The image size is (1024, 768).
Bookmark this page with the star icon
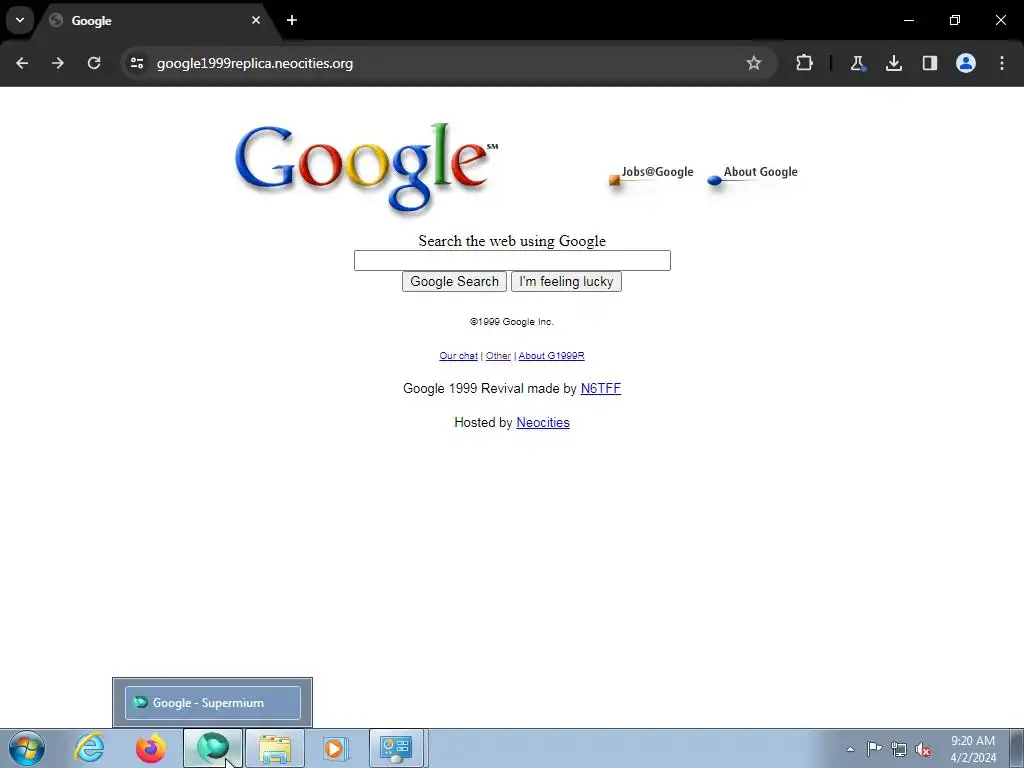(x=754, y=63)
